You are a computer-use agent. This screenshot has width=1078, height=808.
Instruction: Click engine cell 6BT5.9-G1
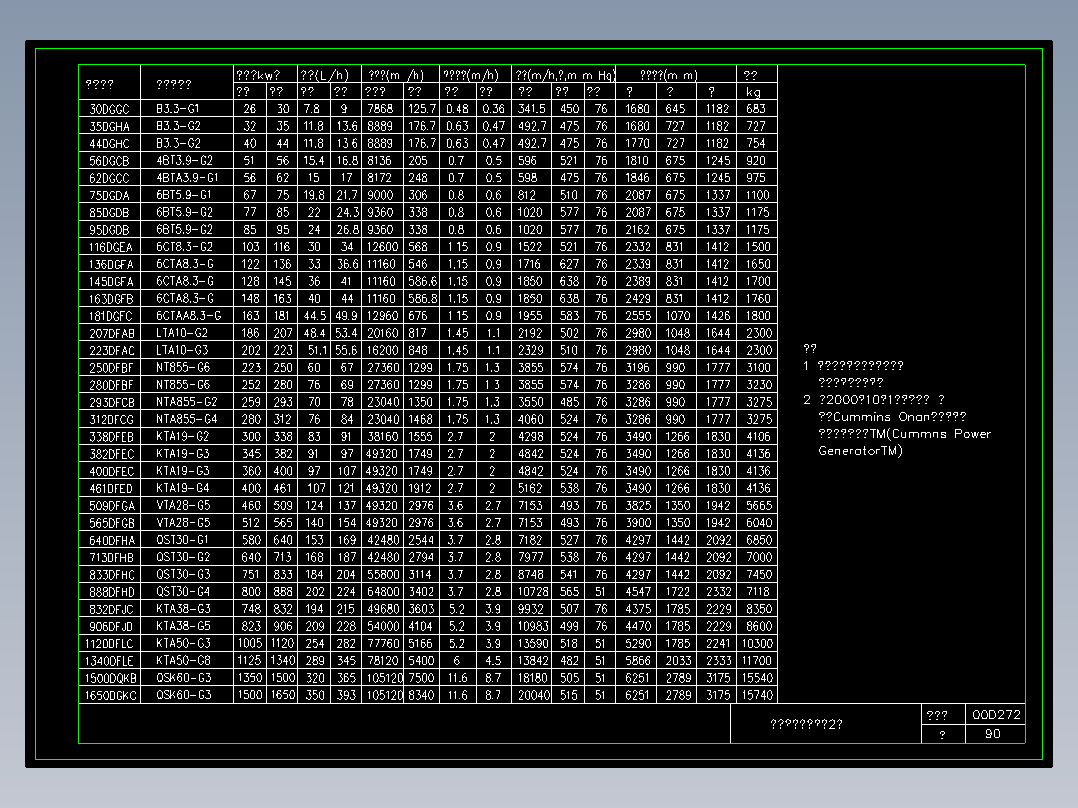coord(187,195)
